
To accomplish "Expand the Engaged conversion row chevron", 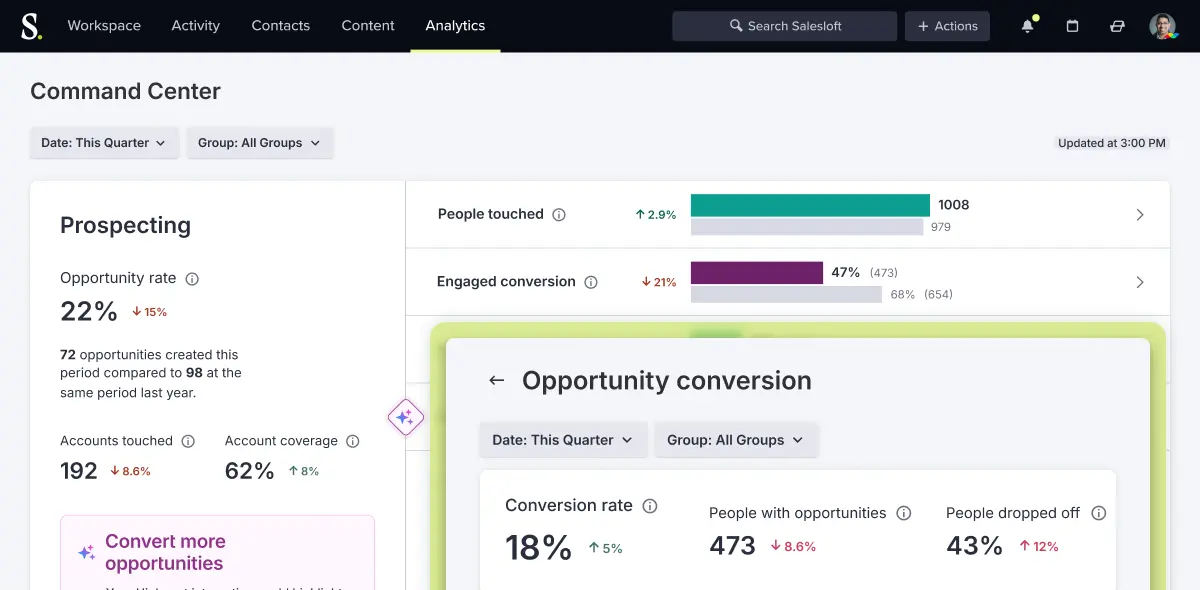I will point(1140,283).
